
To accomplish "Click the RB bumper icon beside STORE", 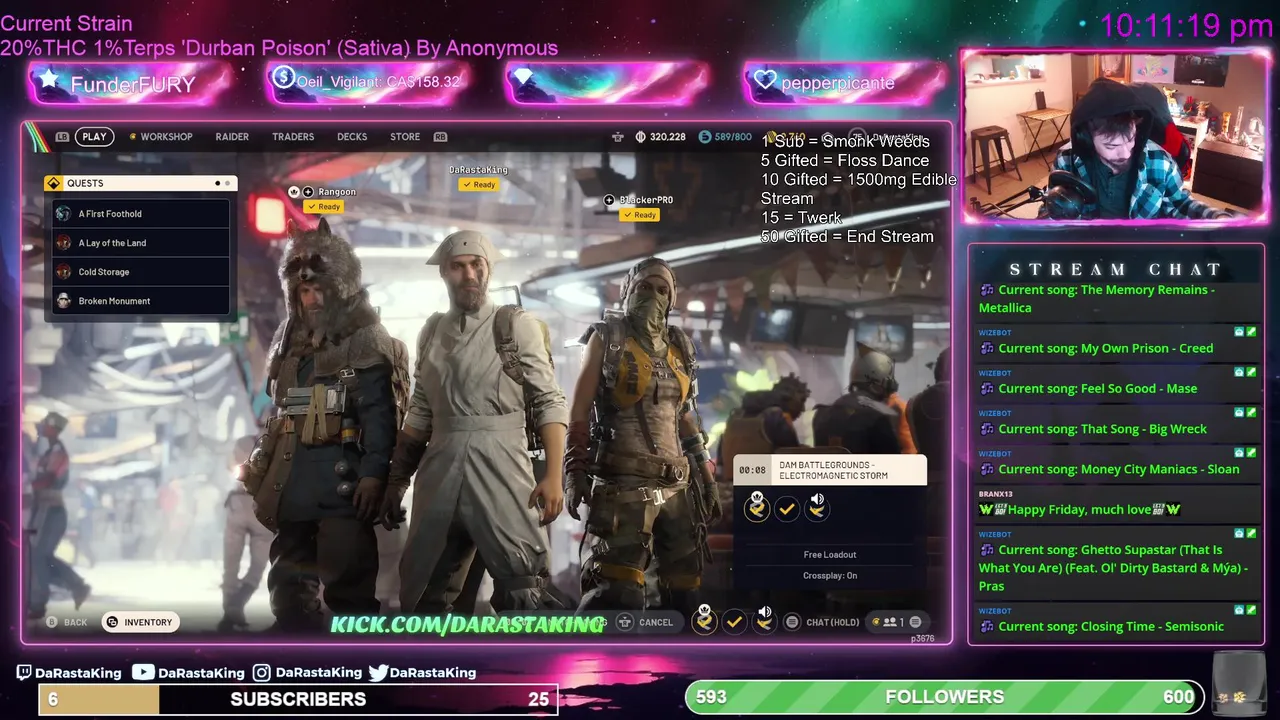I will point(440,137).
